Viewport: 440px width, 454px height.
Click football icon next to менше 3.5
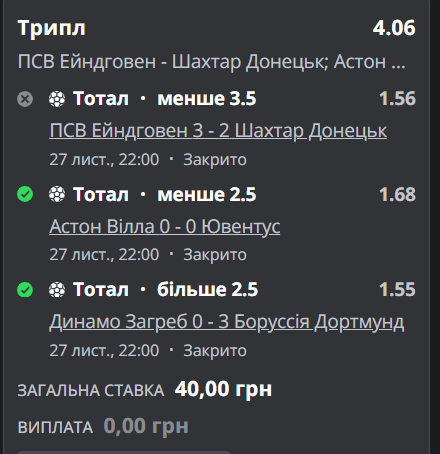57,99
